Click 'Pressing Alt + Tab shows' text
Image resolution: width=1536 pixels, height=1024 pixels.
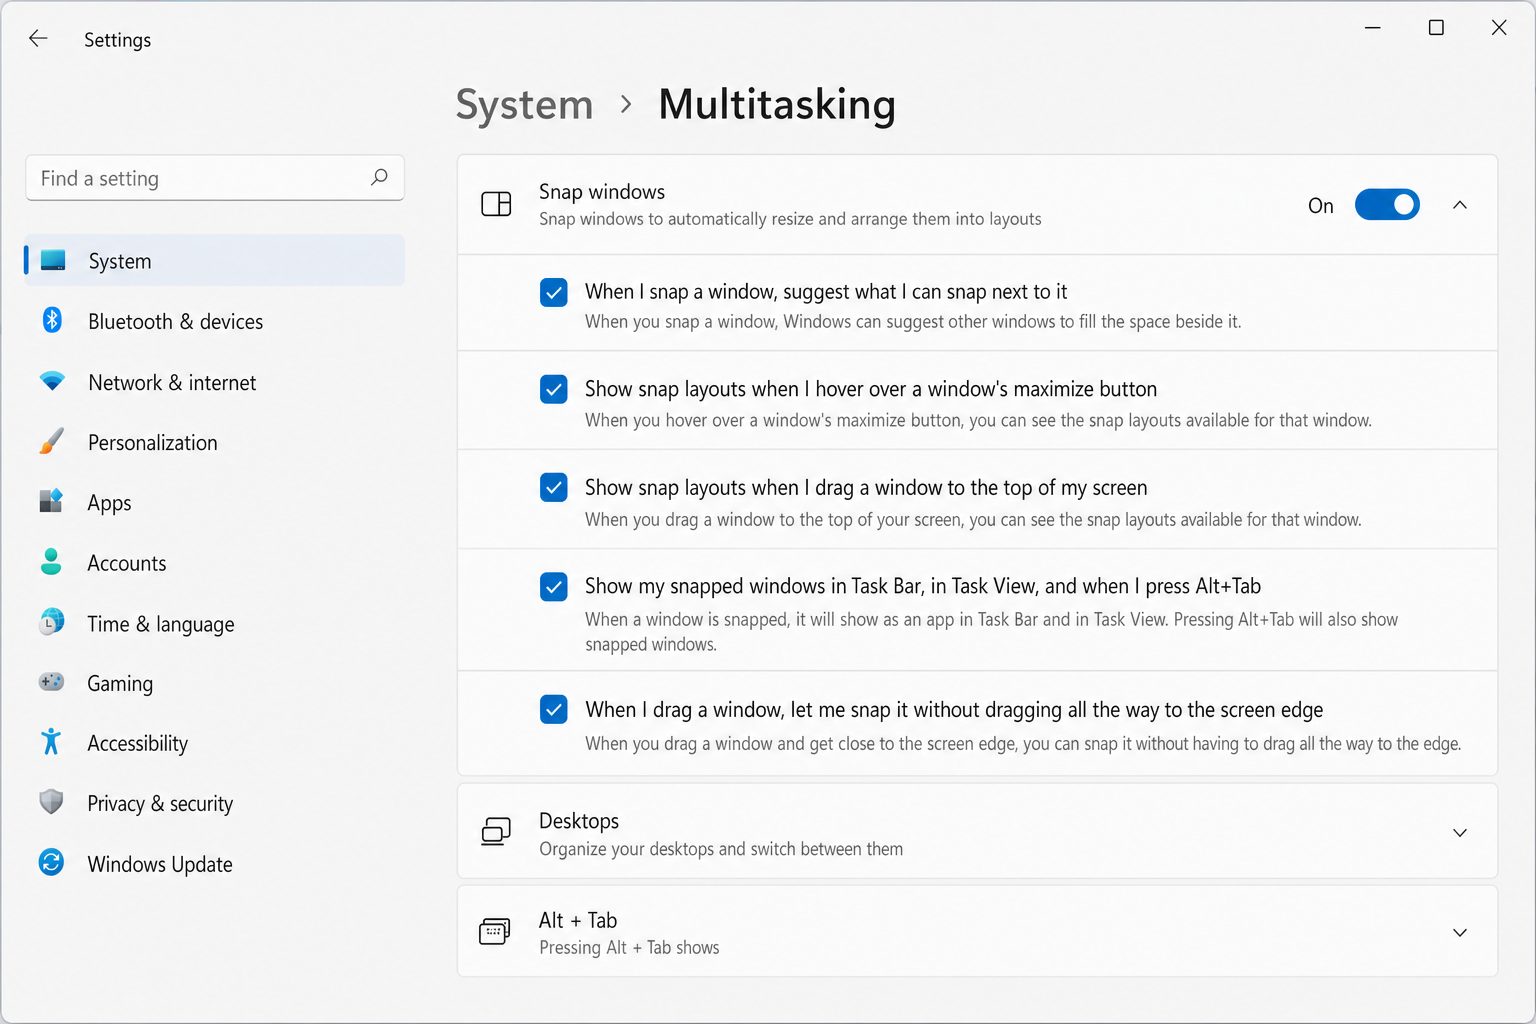tap(629, 947)
